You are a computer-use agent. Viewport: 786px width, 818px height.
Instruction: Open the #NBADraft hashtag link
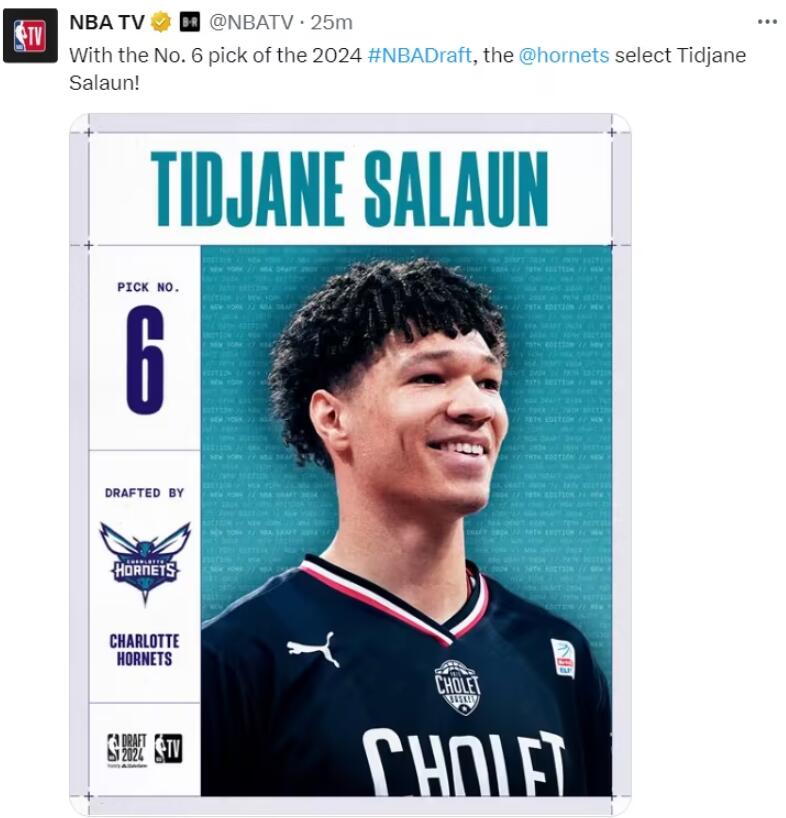click(419, 55)
